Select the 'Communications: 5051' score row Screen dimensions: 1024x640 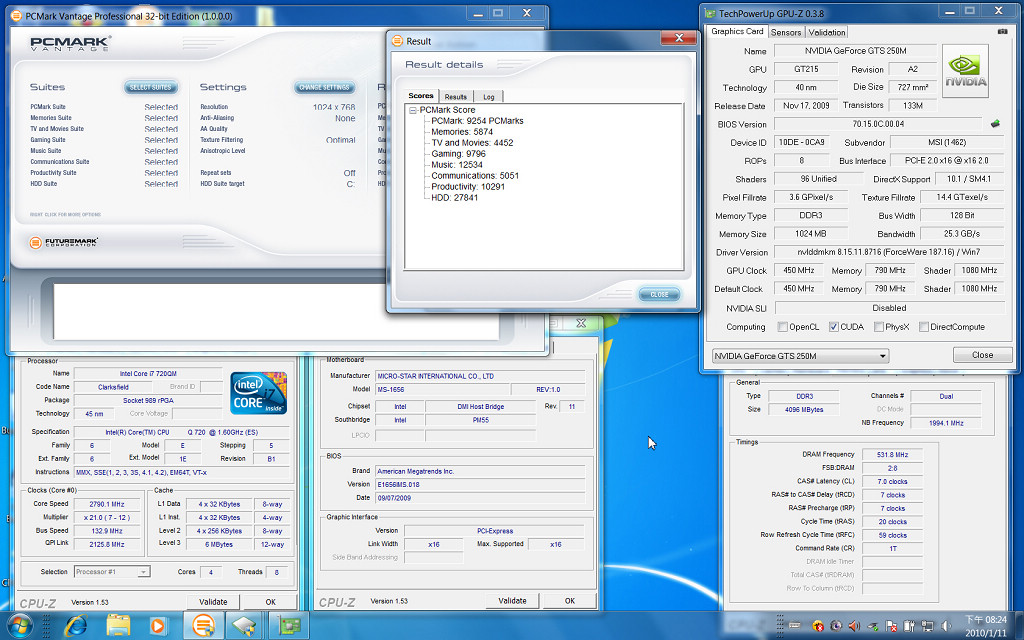(x=475, y=176)
